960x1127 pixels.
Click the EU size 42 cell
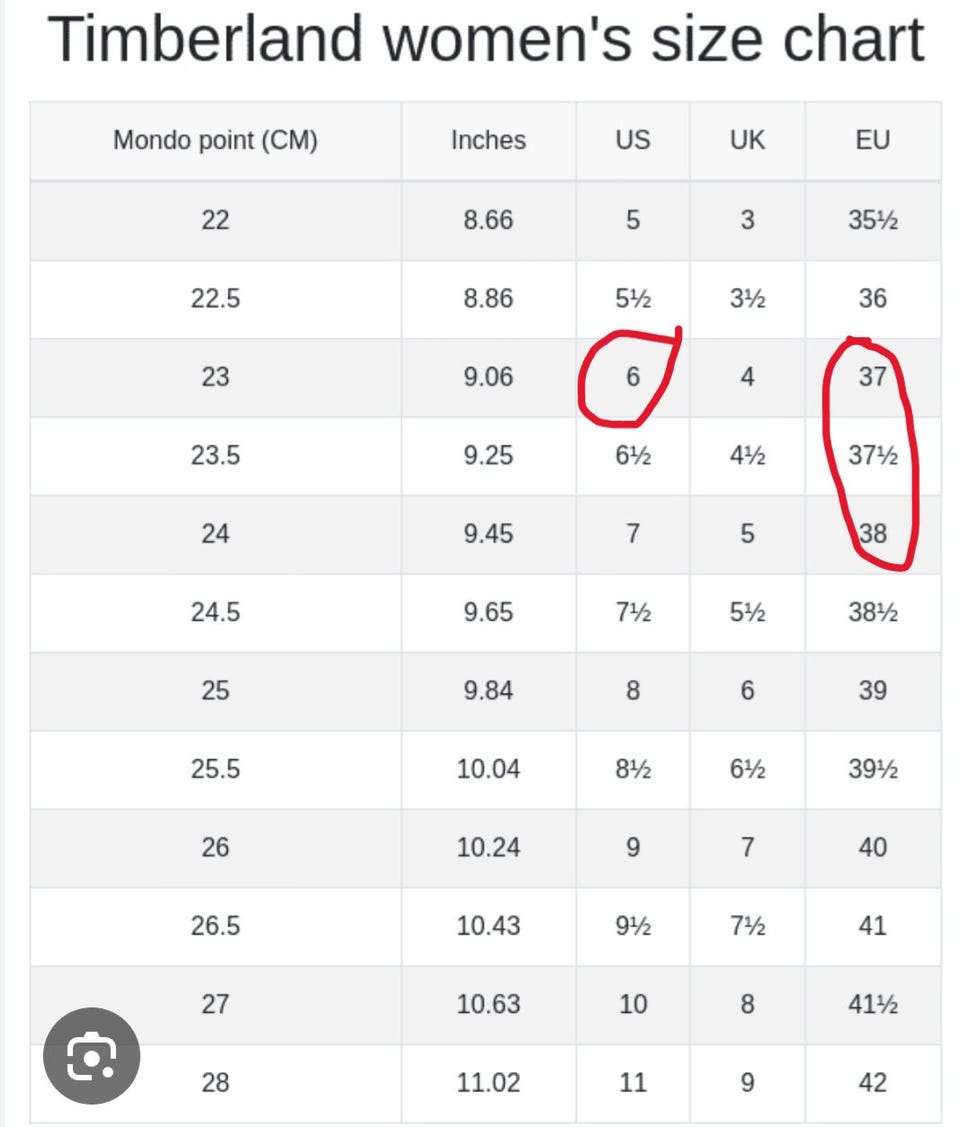click(872, 1082)
